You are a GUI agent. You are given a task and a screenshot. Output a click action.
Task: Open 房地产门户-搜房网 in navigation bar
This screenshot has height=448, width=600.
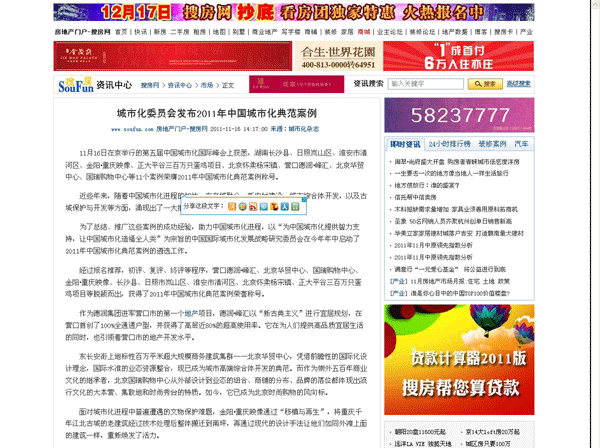point(82,32)
